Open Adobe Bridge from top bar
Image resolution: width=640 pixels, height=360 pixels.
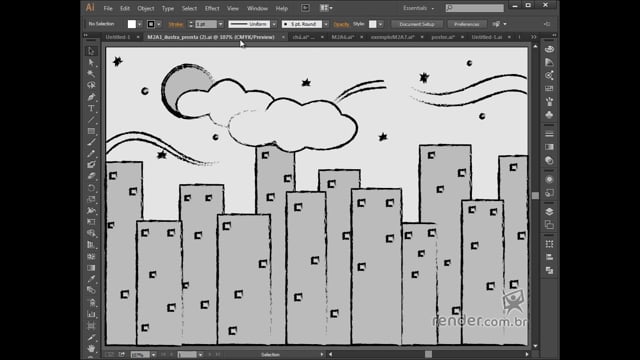(305, 8)
